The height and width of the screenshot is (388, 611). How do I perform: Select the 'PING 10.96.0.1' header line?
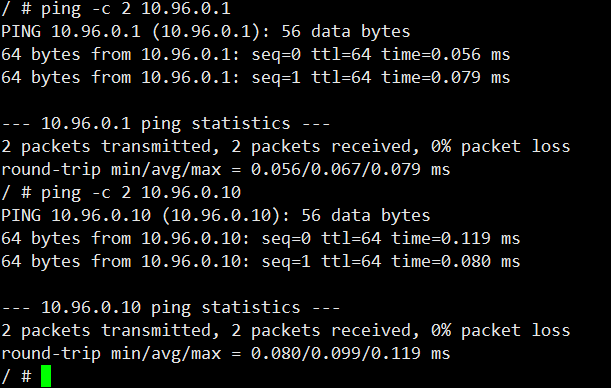(x=206, y=32)
